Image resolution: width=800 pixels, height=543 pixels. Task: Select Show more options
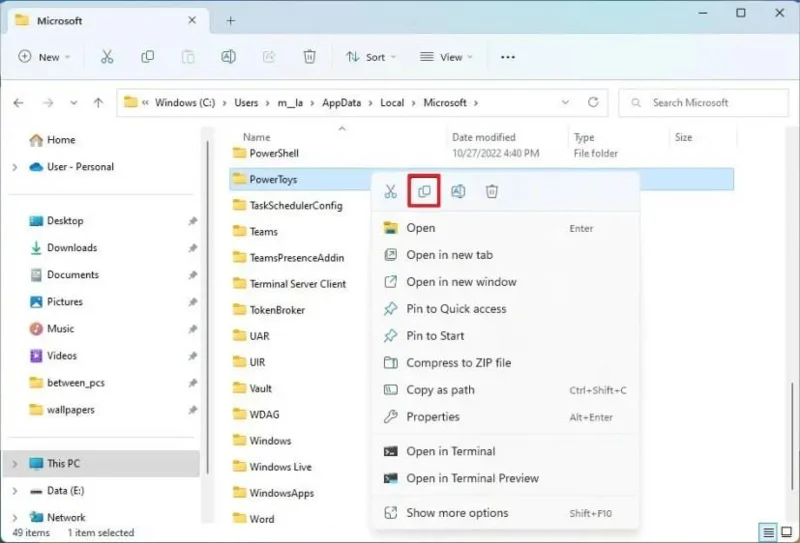click(506, 513)
